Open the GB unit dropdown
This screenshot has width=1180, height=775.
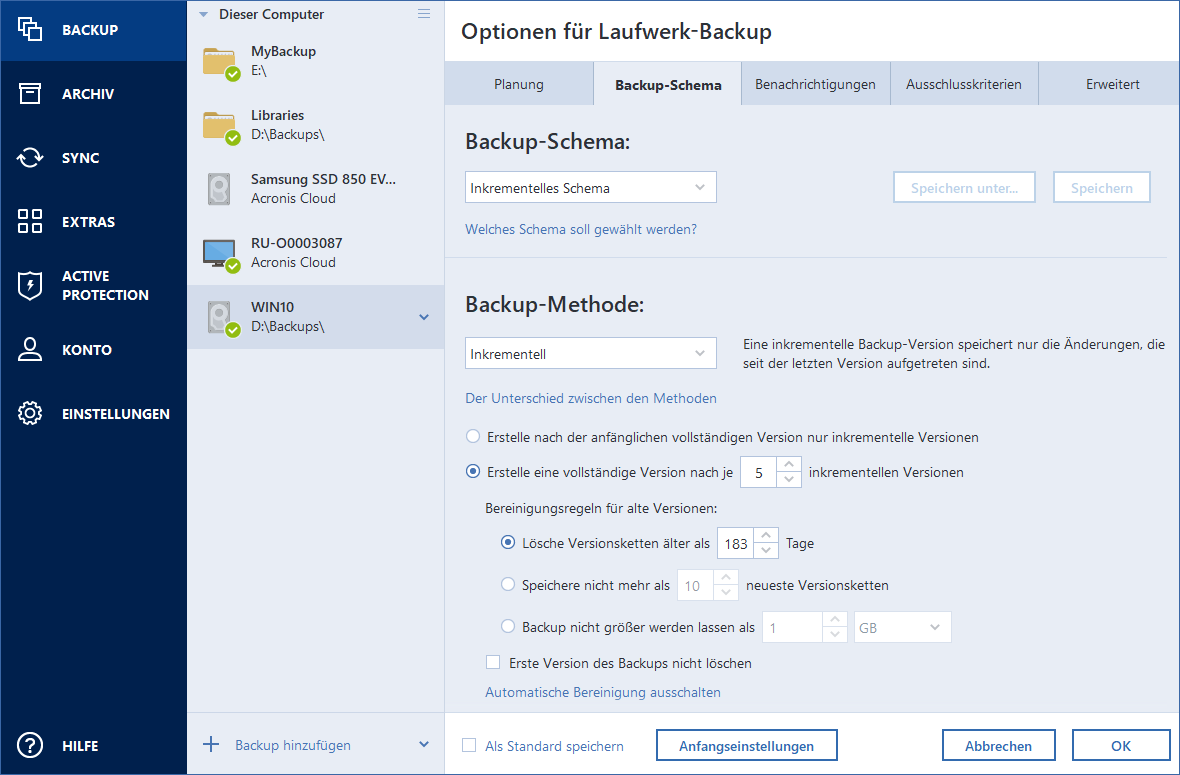[x=902, y=626]
